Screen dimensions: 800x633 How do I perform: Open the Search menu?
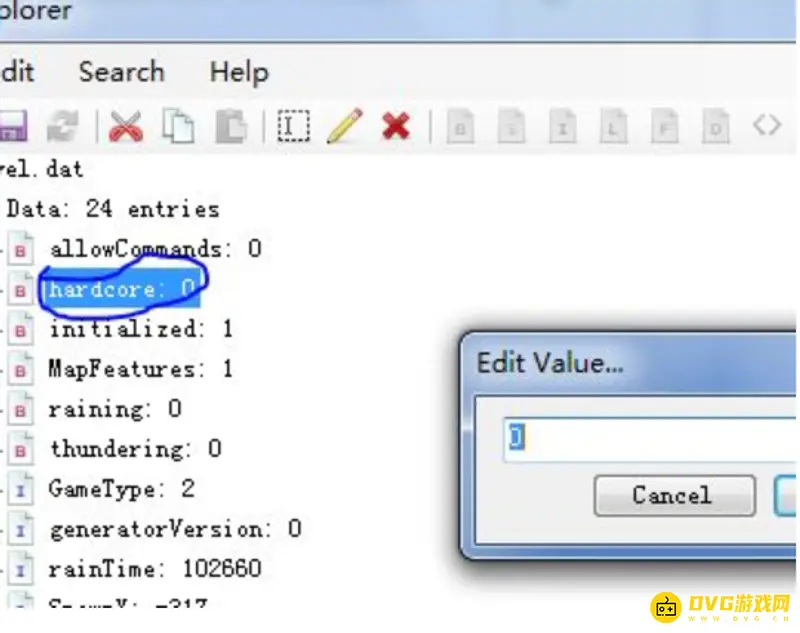(x=121, y=72)
